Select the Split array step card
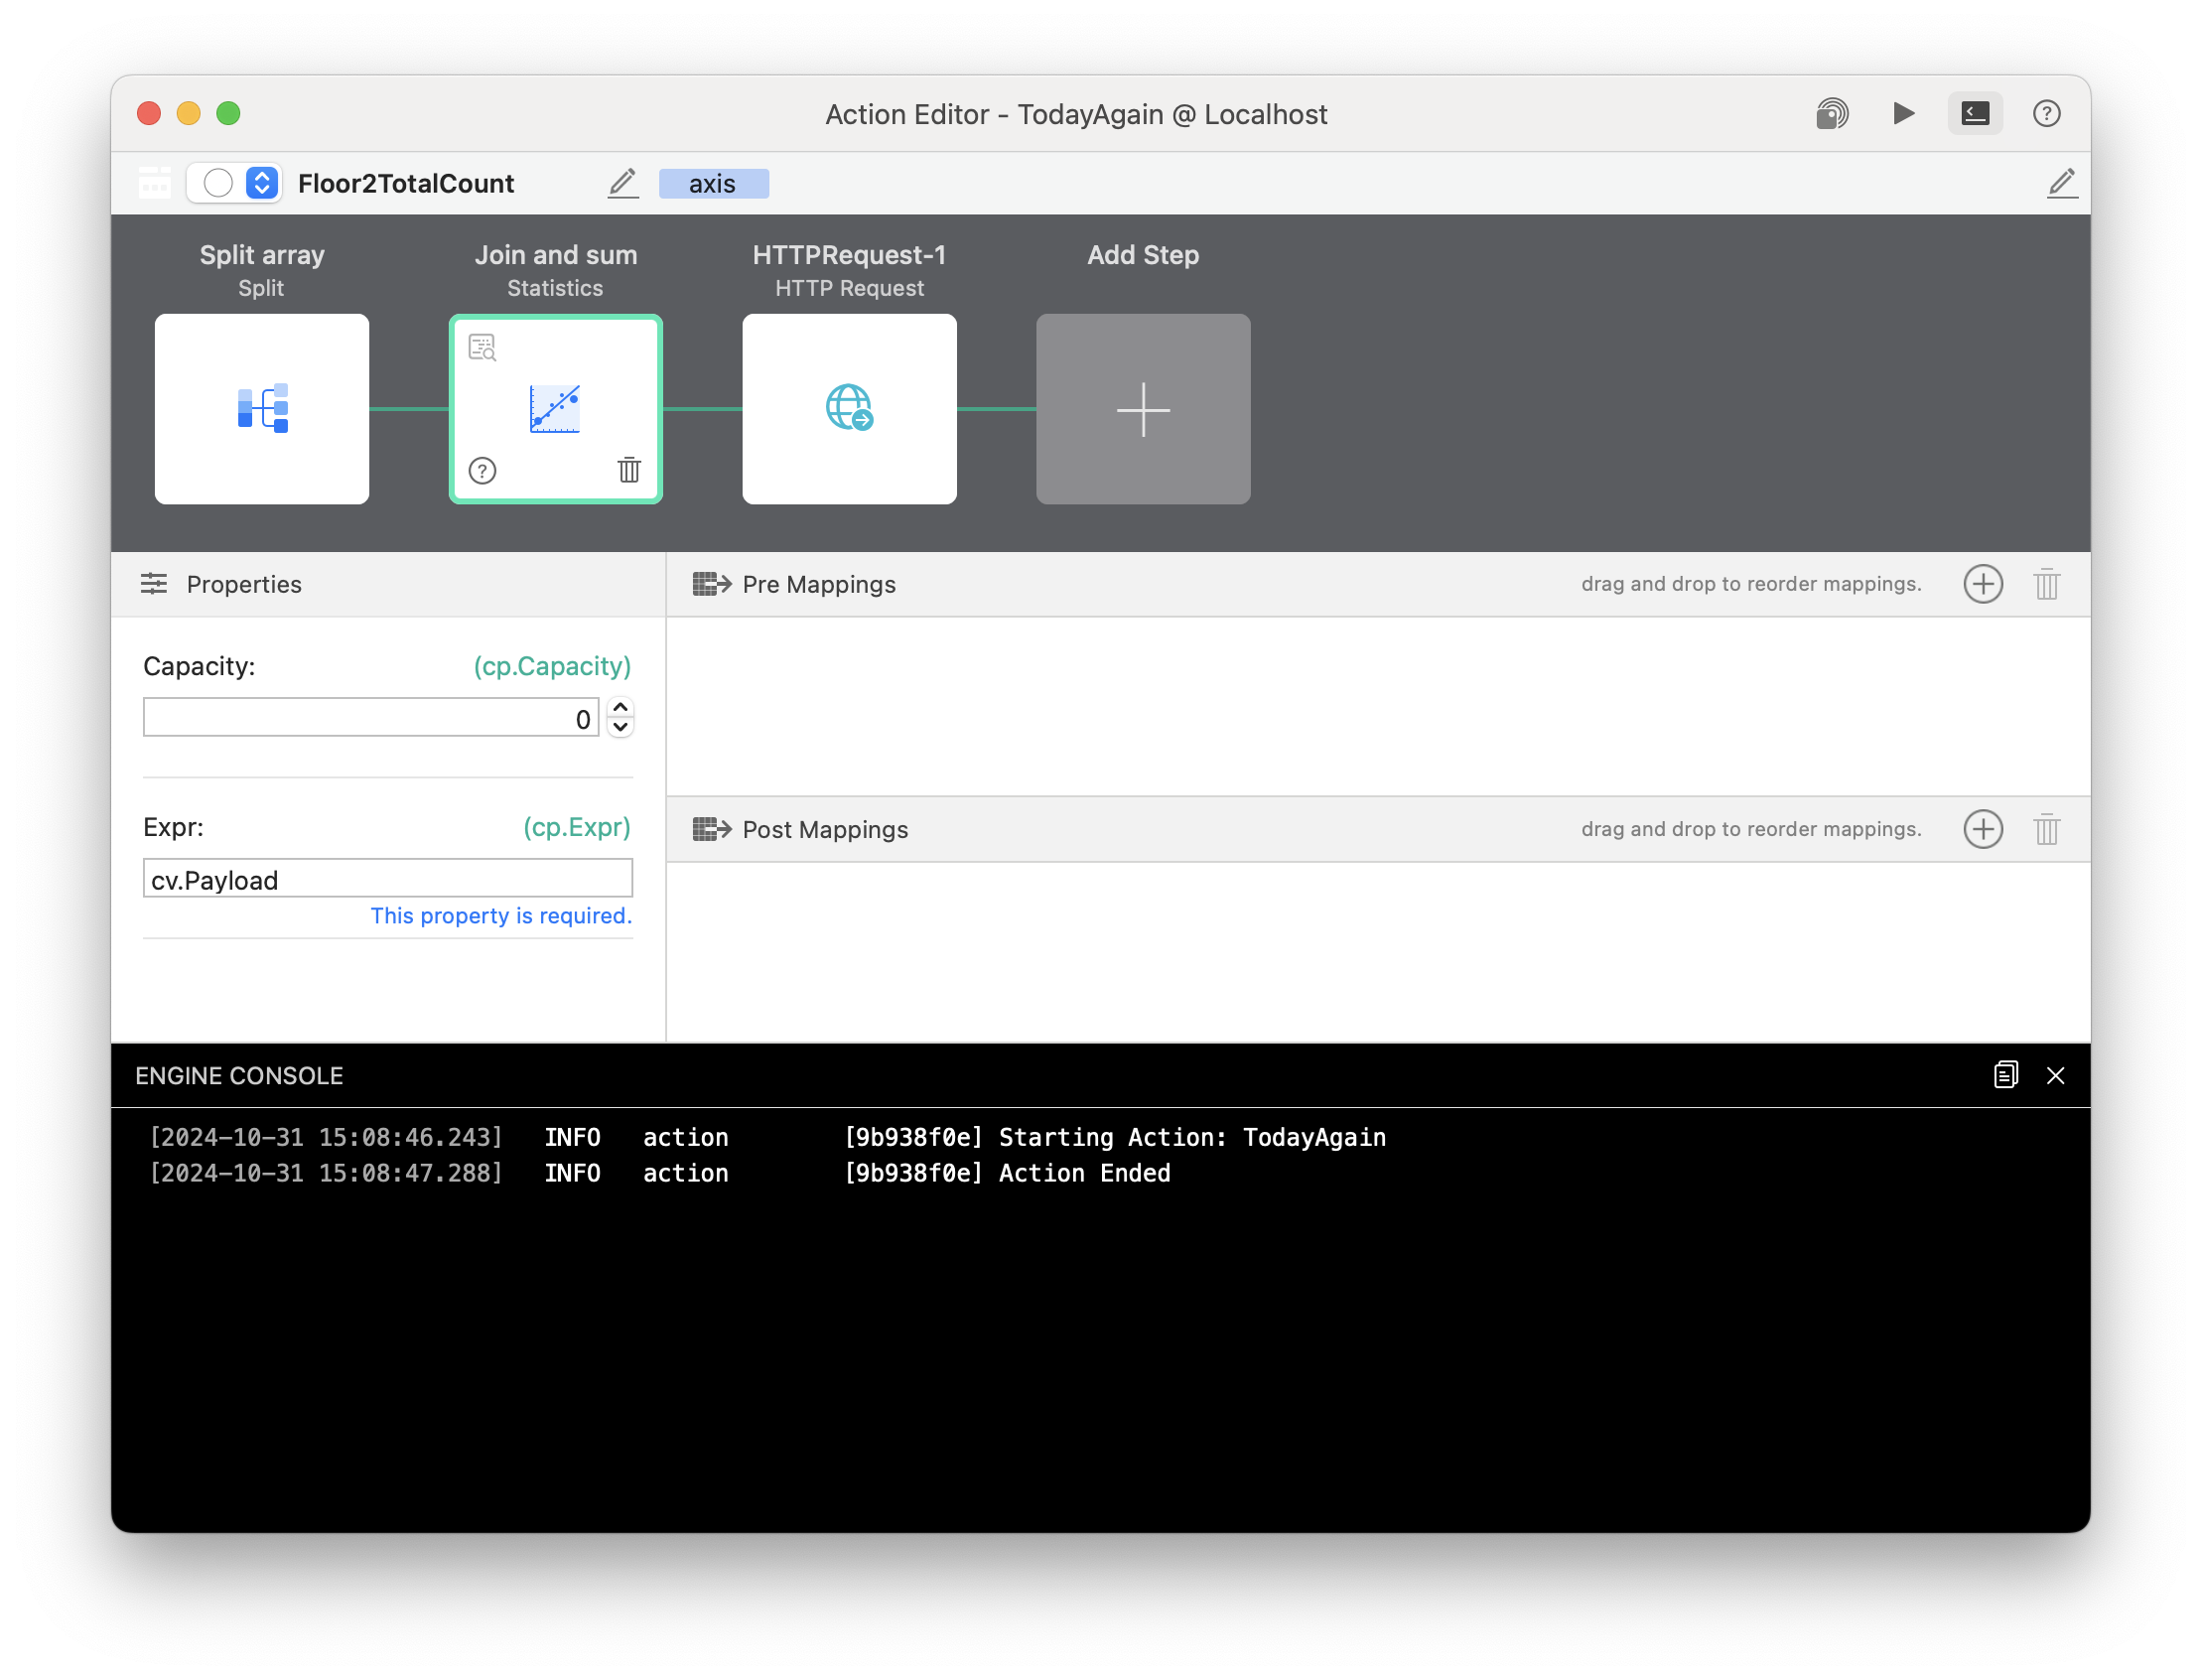Viewport: 2202px width, 1680px height. (x=262, y=409)
